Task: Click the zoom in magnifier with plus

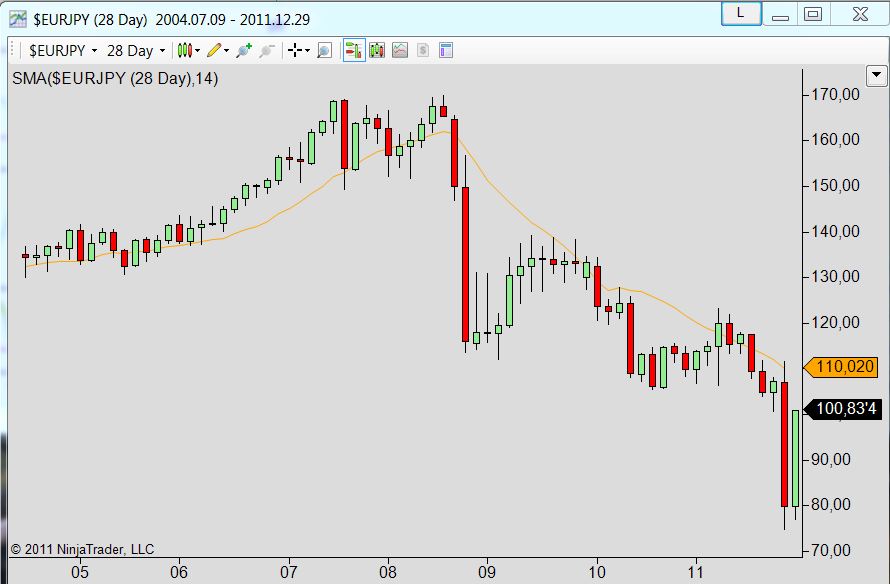Action: 244,51
